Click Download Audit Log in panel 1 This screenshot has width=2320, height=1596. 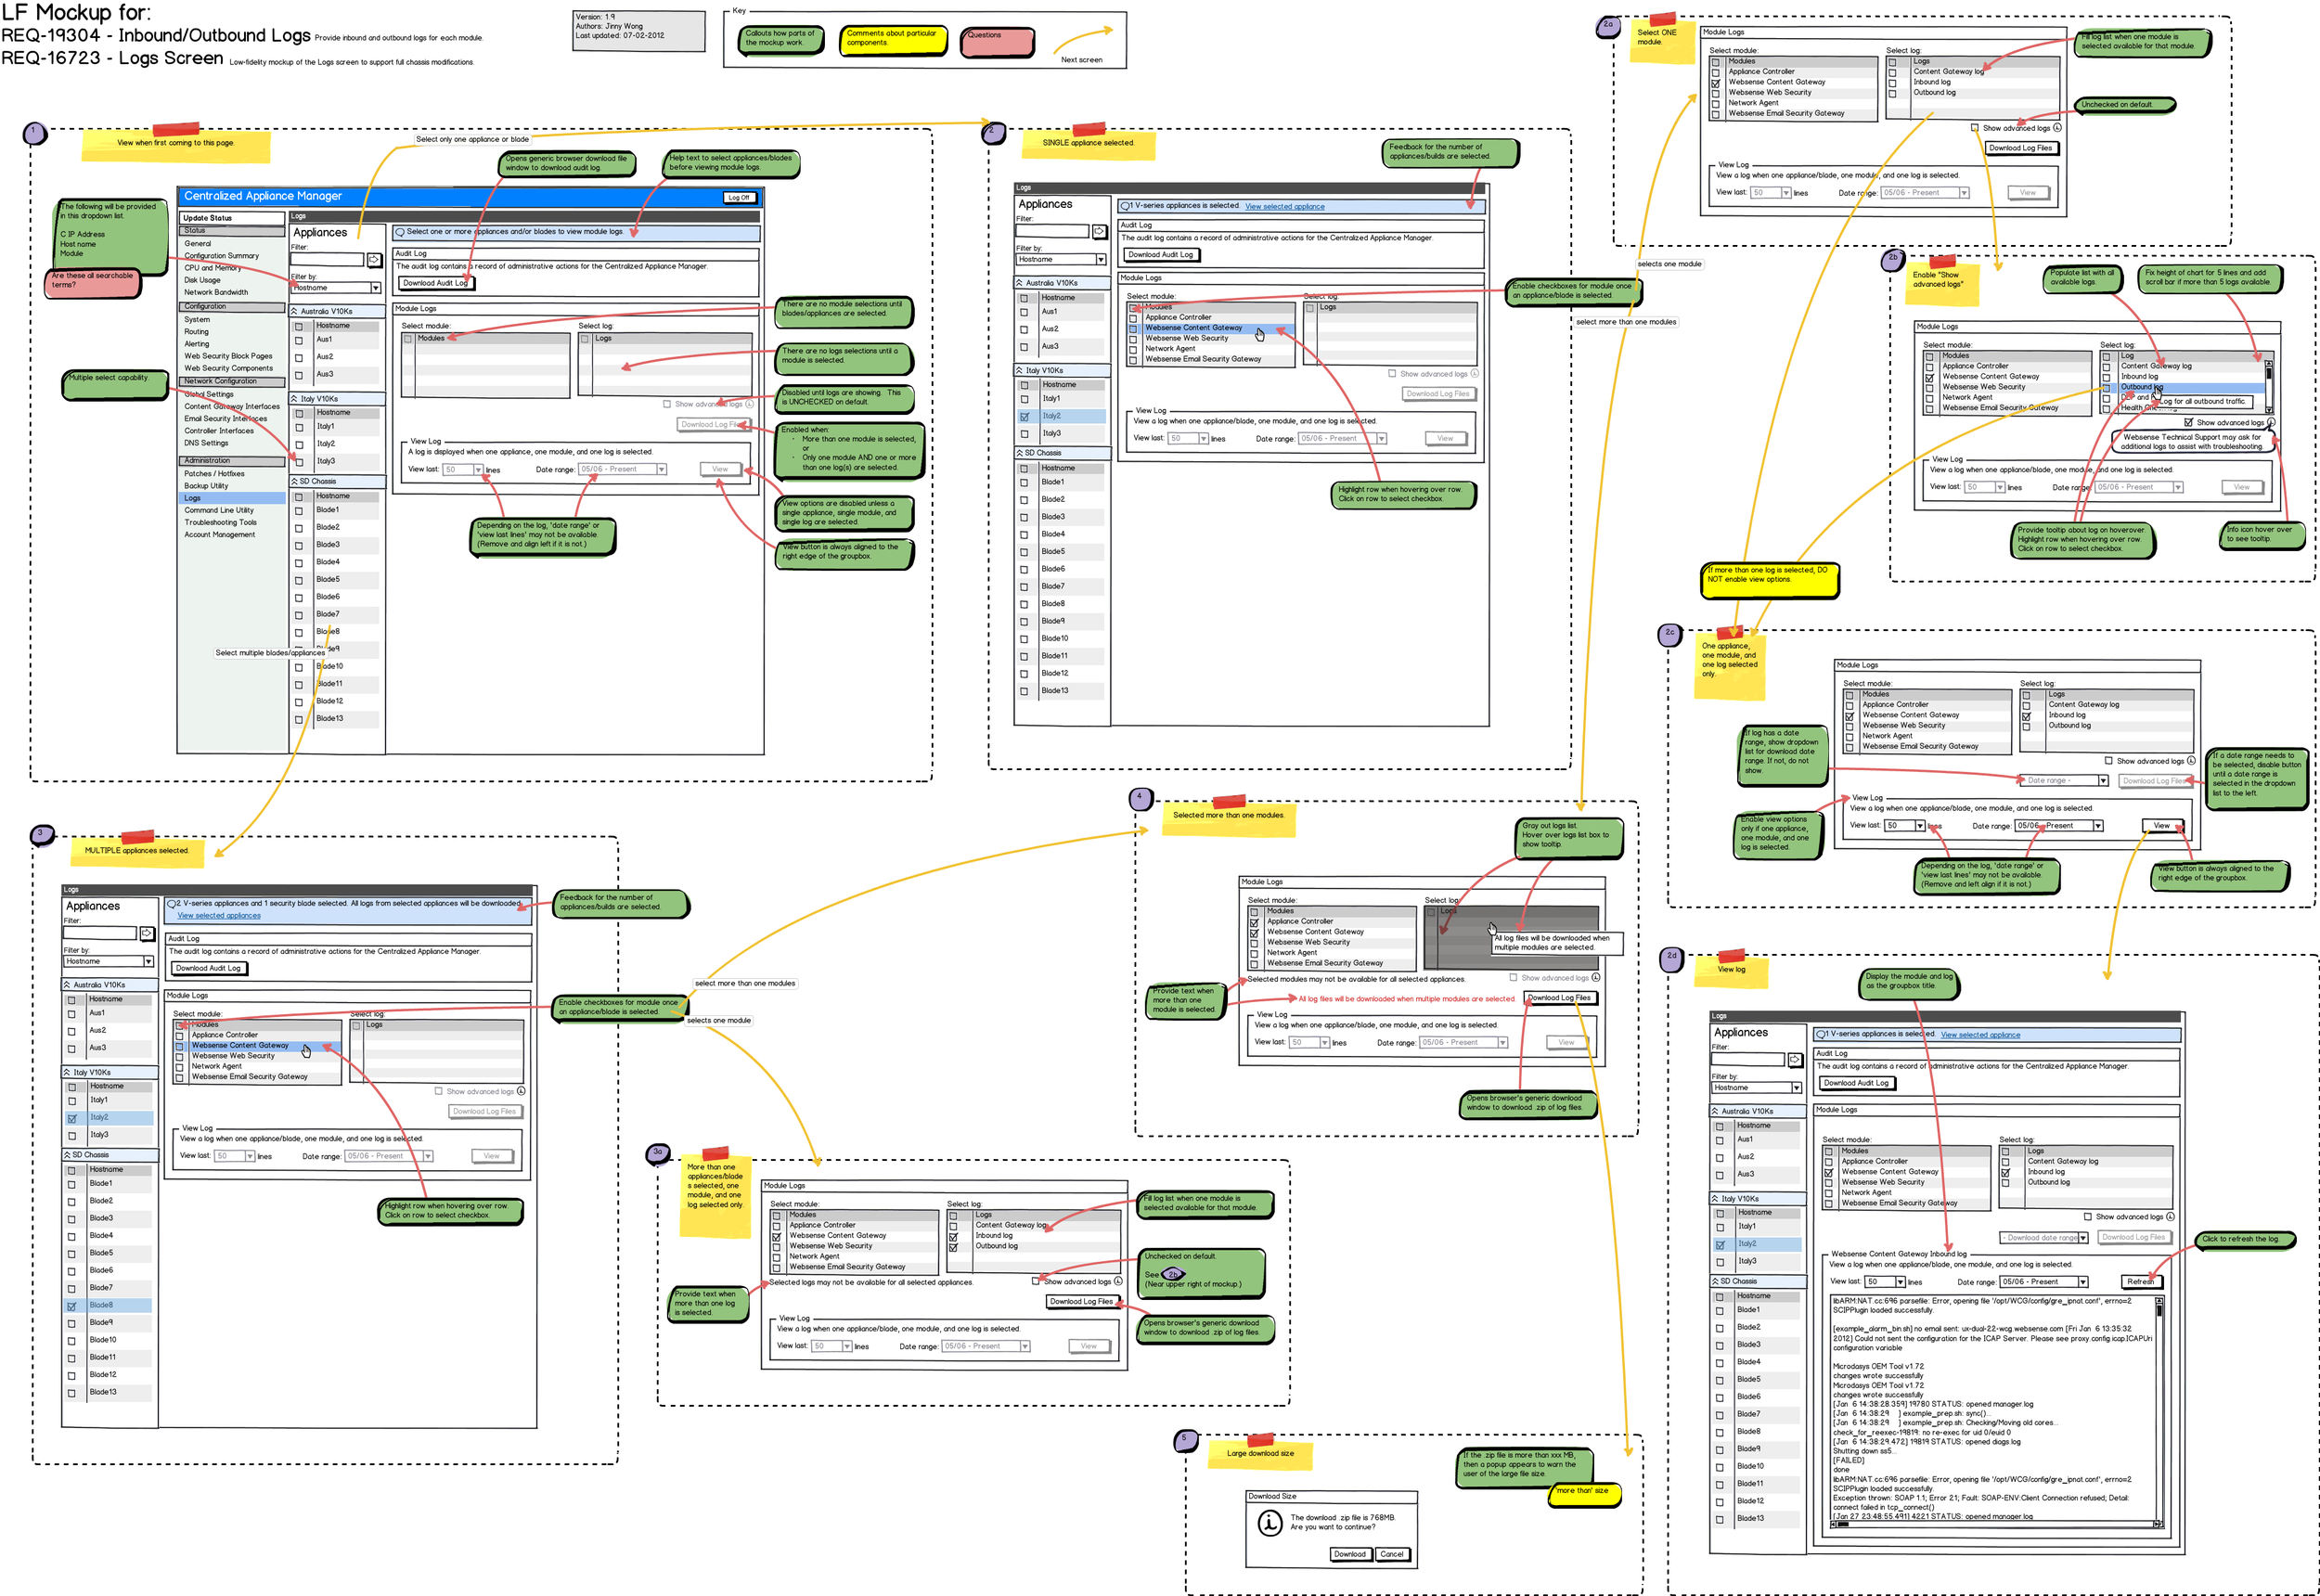click(435, 283)
